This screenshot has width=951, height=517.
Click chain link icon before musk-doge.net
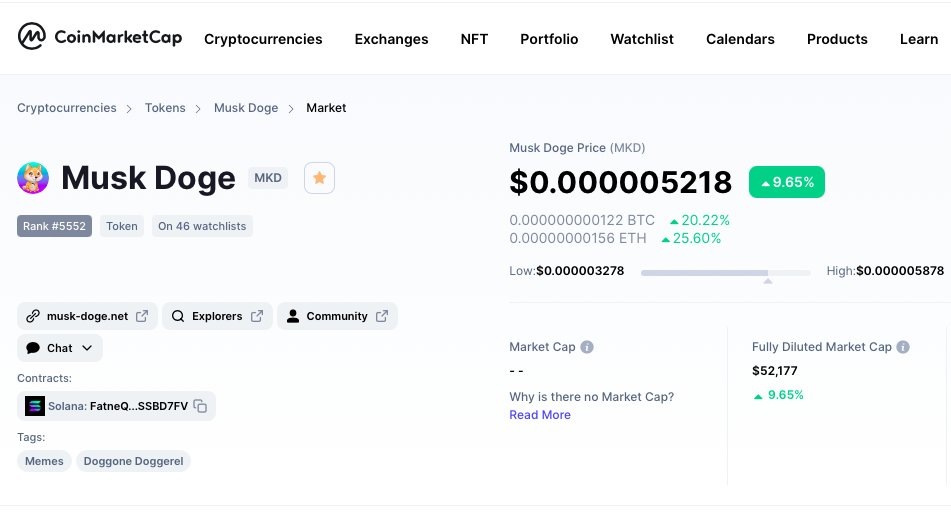(33, 316)
